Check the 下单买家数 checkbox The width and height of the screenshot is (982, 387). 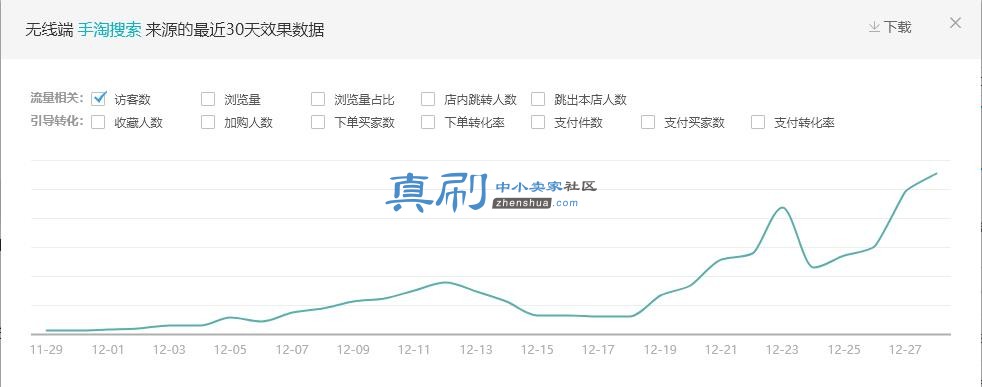point(318,122)
